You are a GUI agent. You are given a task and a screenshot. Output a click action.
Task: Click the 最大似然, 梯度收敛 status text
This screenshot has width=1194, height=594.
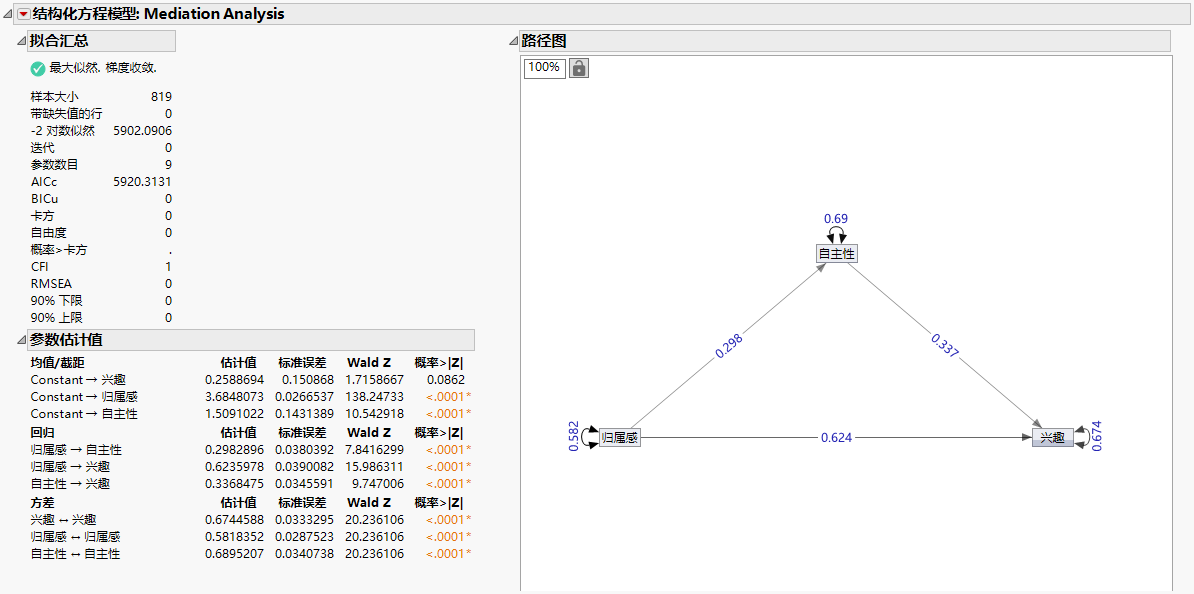[x=104, y=69]
